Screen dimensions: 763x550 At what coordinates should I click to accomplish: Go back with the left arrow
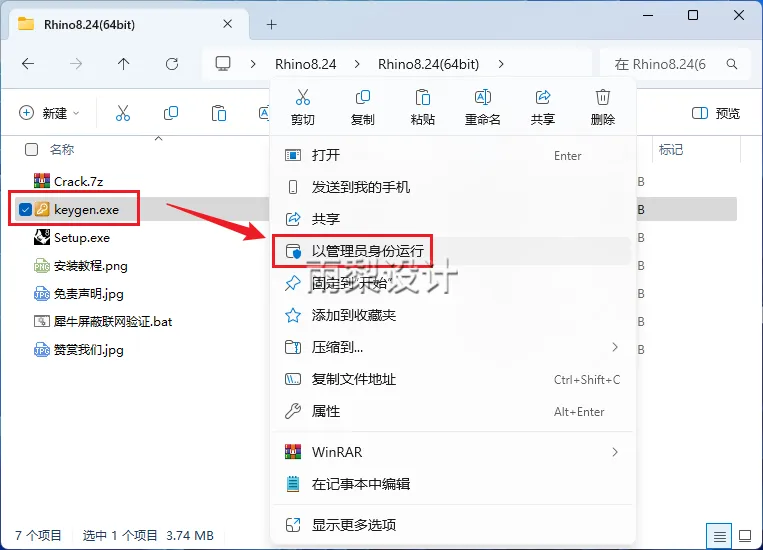pos(28,64)
